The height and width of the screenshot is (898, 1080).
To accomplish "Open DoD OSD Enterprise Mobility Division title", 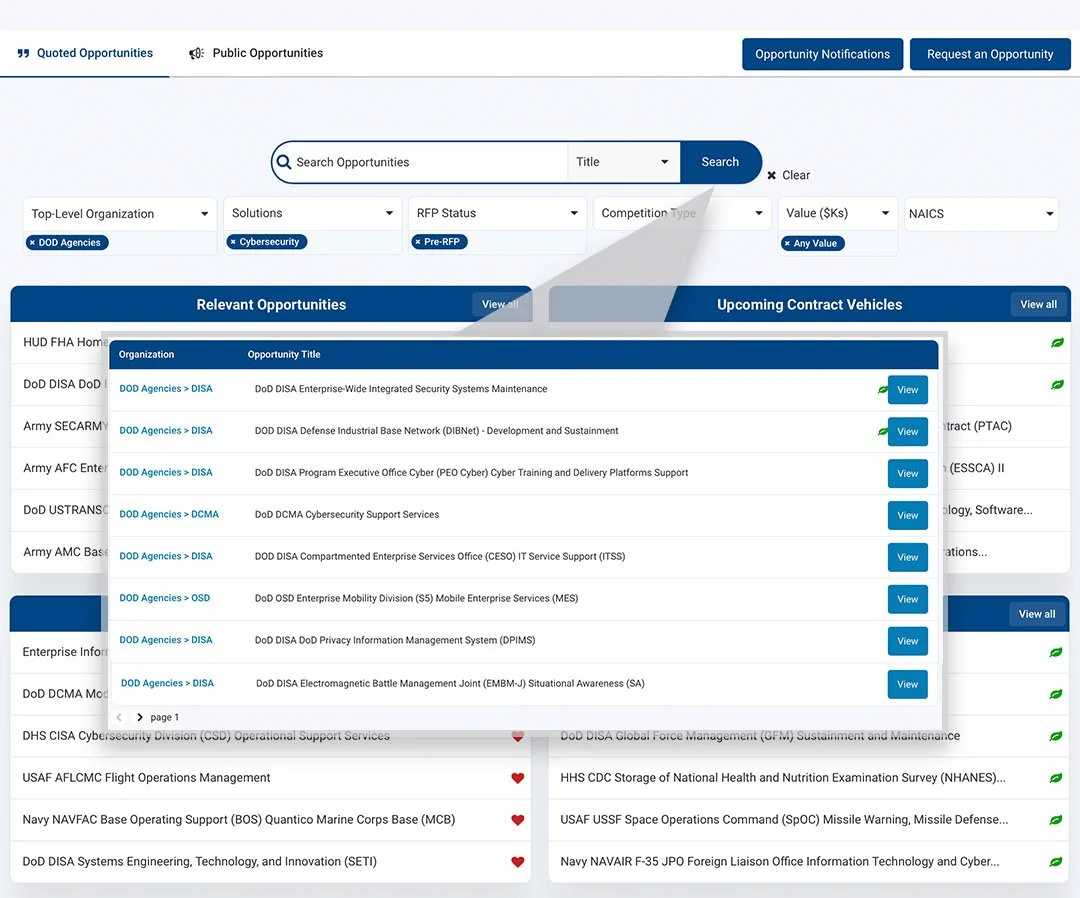I will (416, 598).
